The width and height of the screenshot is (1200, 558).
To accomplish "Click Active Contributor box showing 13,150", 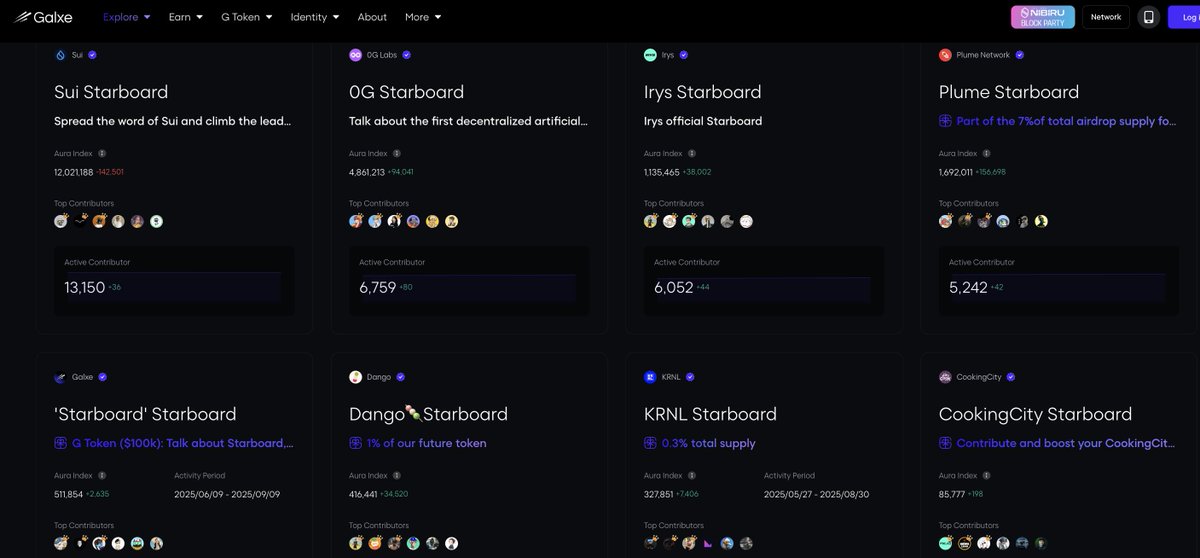I will coord(175,280).
